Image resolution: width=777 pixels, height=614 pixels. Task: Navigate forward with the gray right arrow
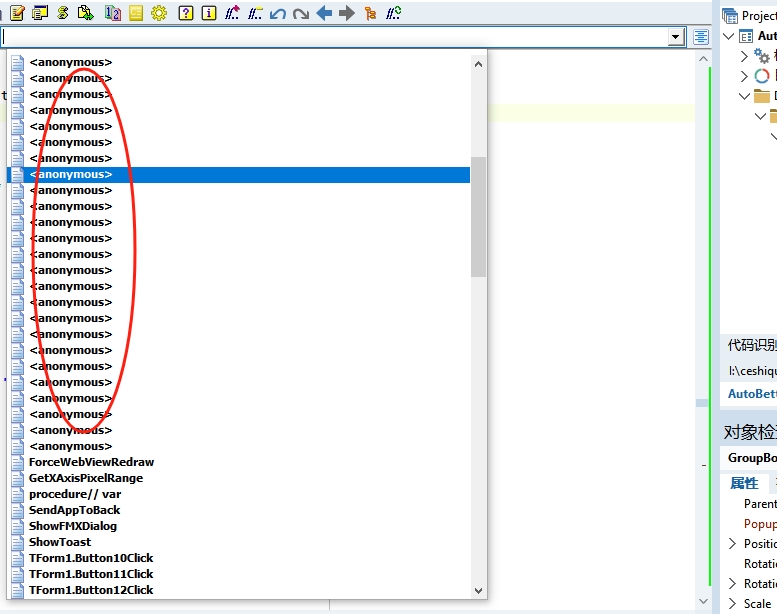coord(347,13)
